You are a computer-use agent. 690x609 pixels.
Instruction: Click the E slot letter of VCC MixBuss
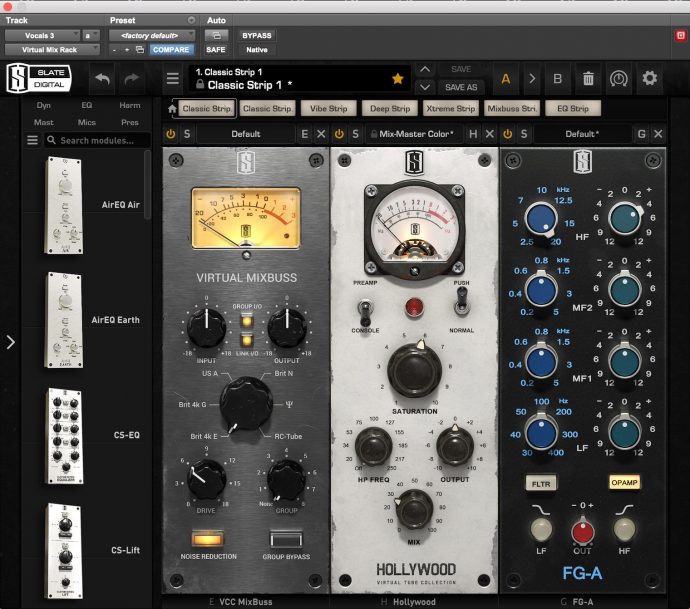pos(305,134)
